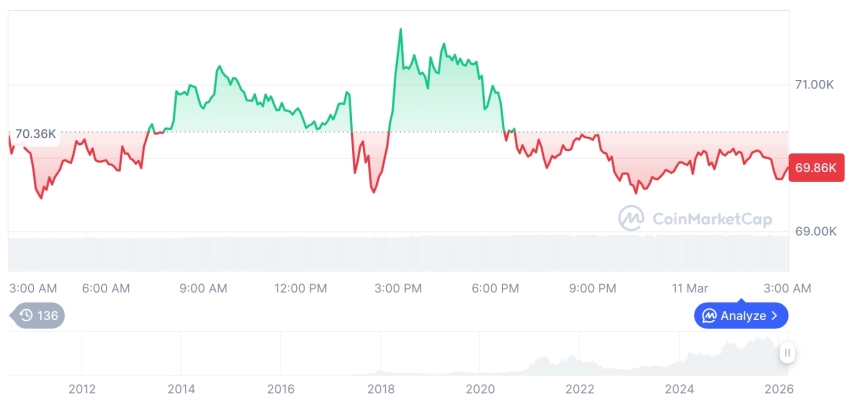Click the CoinMarketCap watermark text
Image resolution: width=860 pixels, height=401 pixels.
tap(712, 218)
